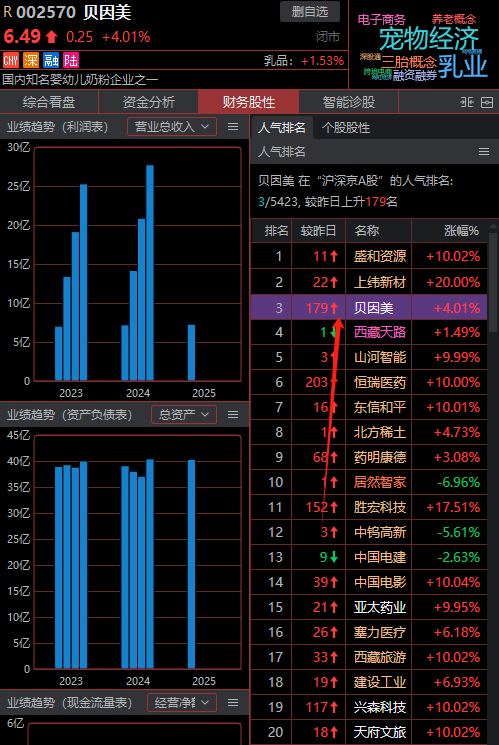This screenshot has height=745, width=499.
Task: Select stock 居然智家 in ranking list
Action: [380, 482]
